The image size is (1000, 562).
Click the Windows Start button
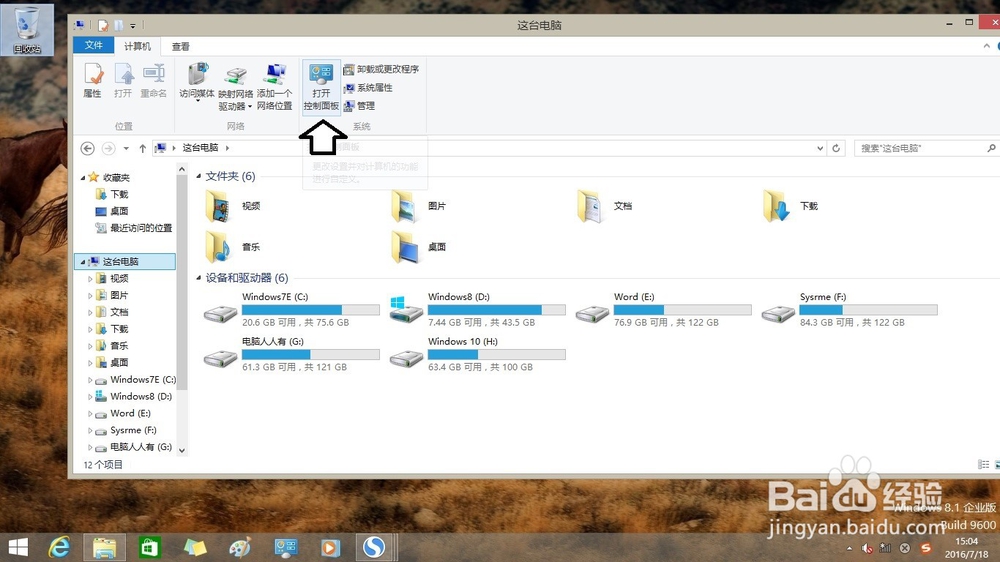point(18,547)
